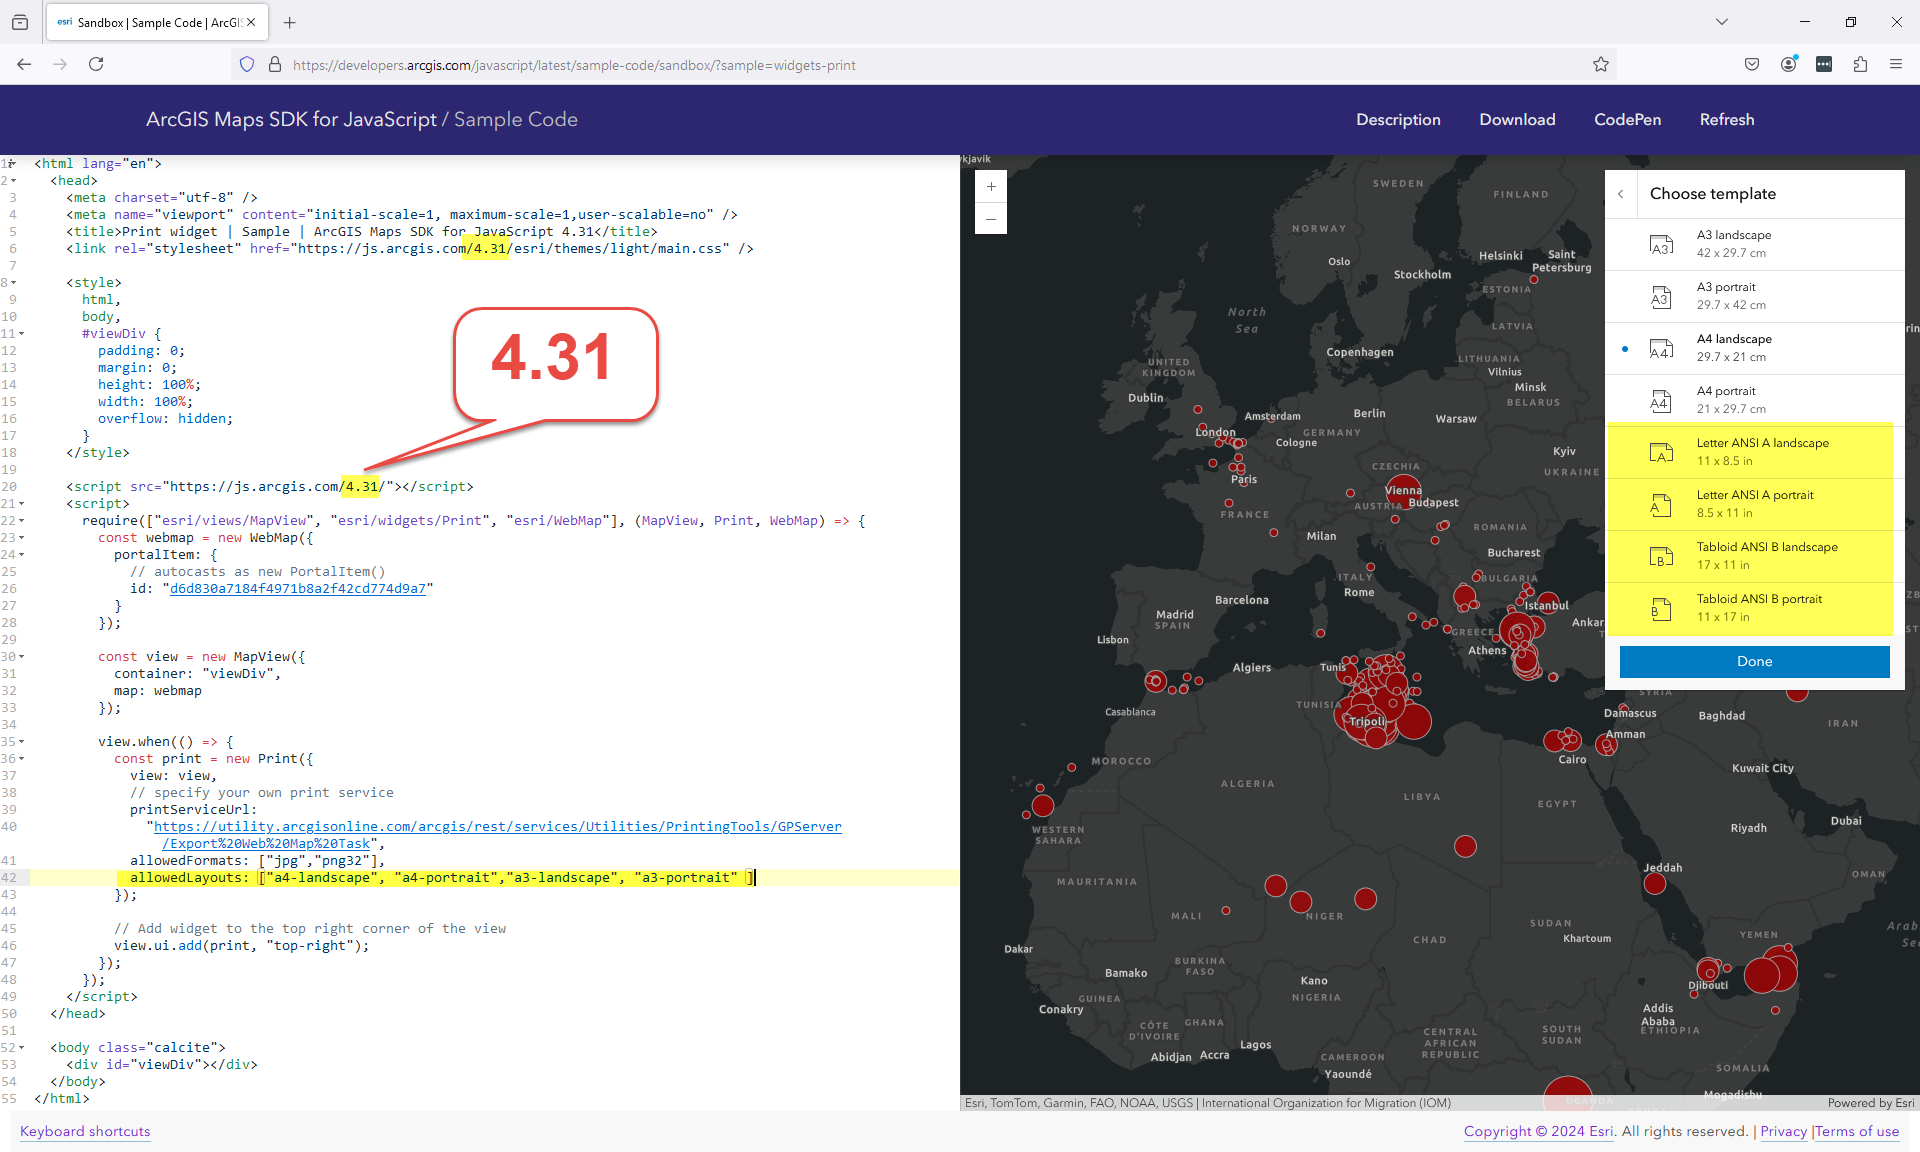
Task: Open a new browser tab
Action: (289, 22)
